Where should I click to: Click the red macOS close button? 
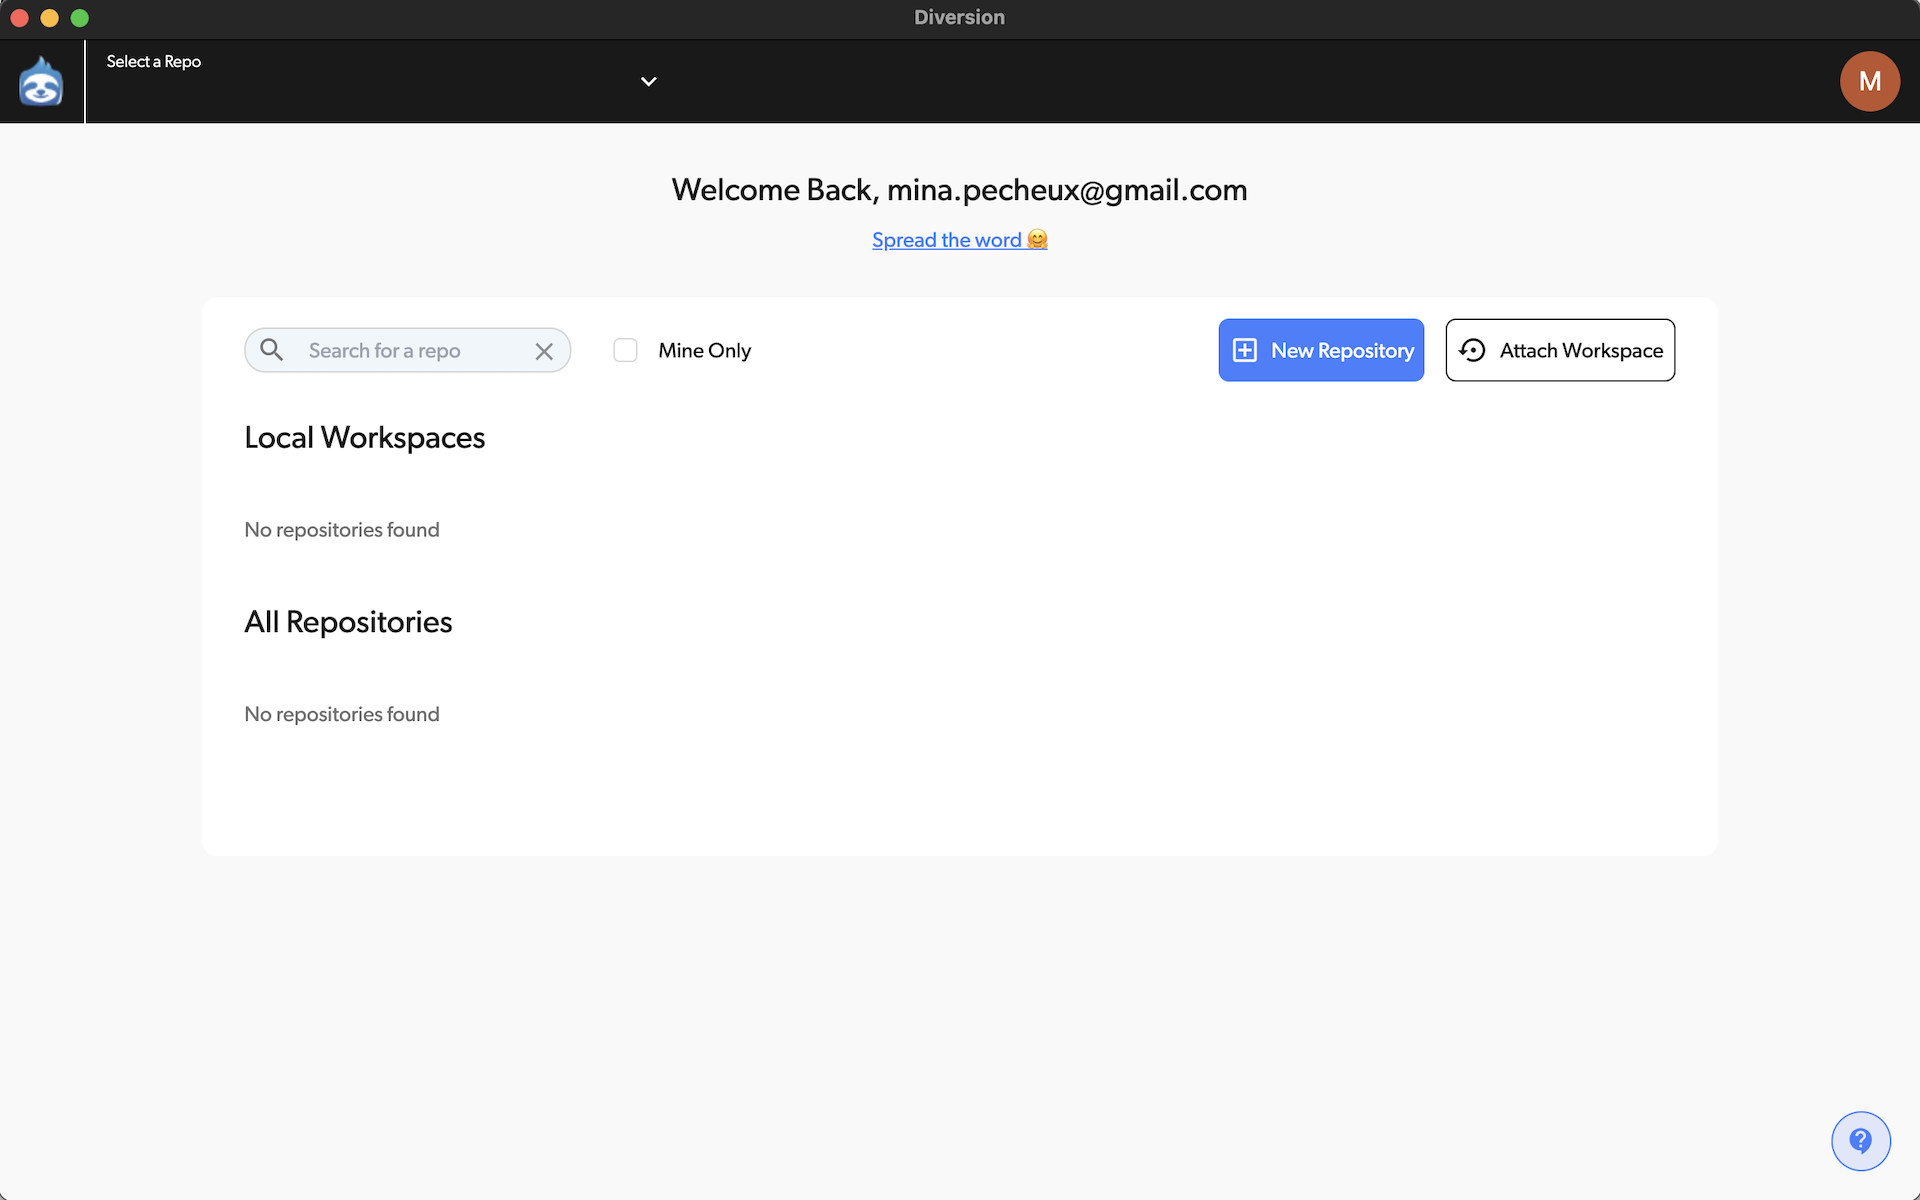coord(19,18)
